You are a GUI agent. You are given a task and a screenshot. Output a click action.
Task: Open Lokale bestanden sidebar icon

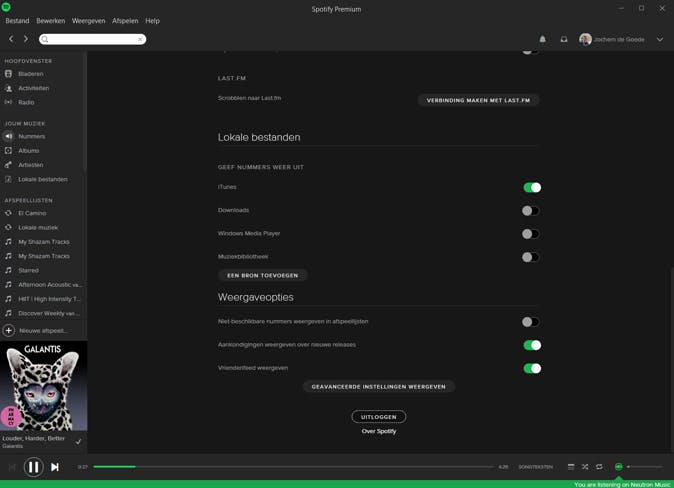(8, 179)
